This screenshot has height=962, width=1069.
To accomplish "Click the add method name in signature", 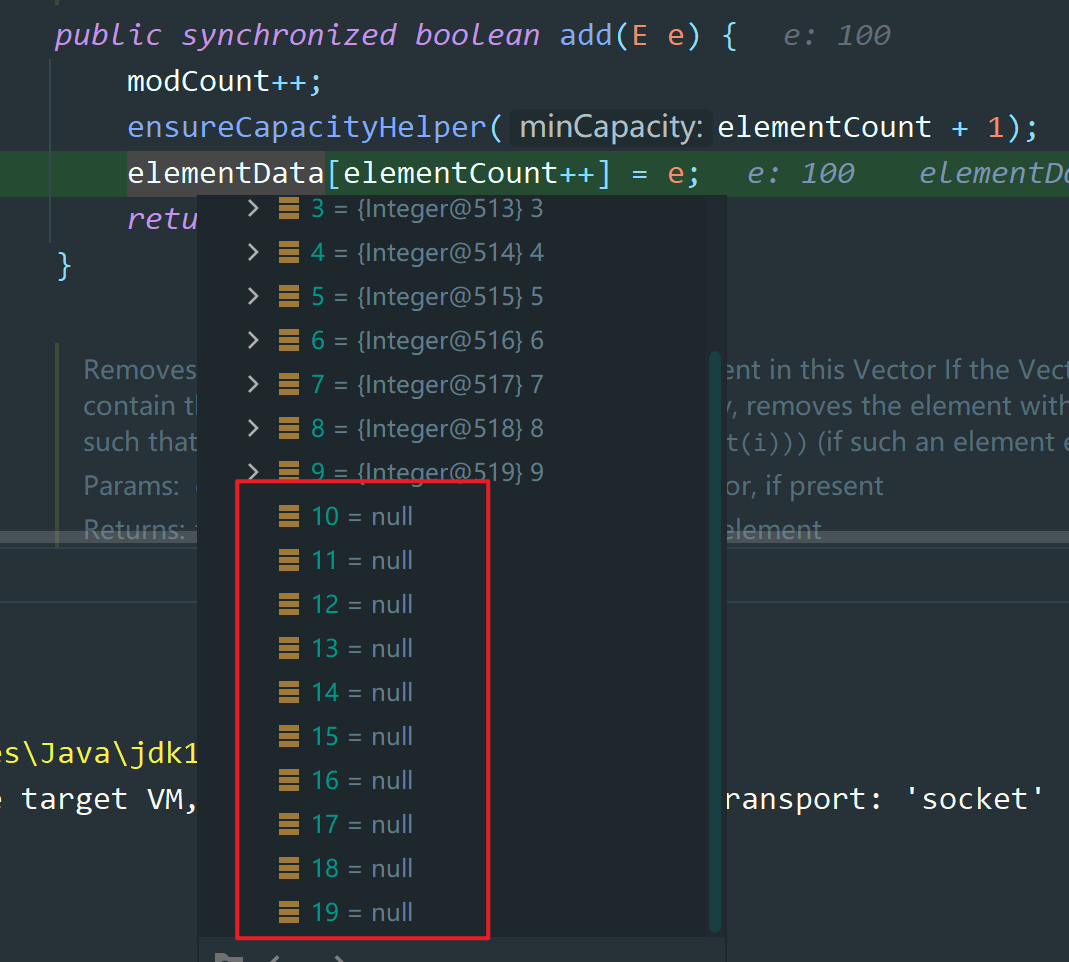I will 586,35.
